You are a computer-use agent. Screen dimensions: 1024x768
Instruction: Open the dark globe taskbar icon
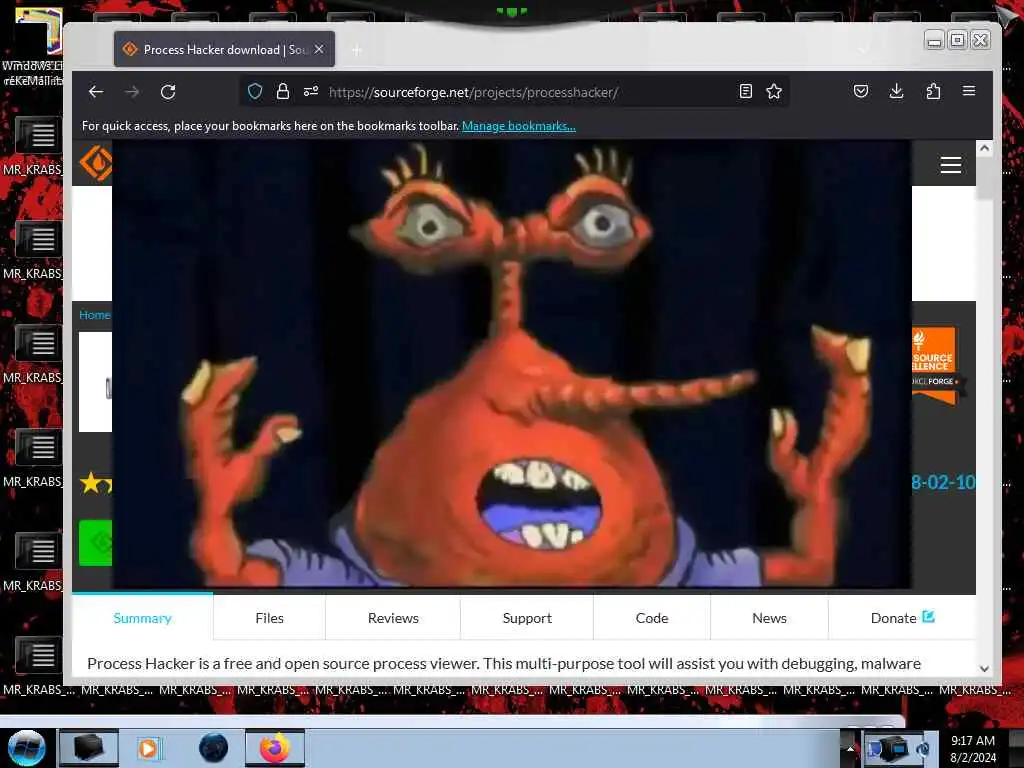(214, 748)
